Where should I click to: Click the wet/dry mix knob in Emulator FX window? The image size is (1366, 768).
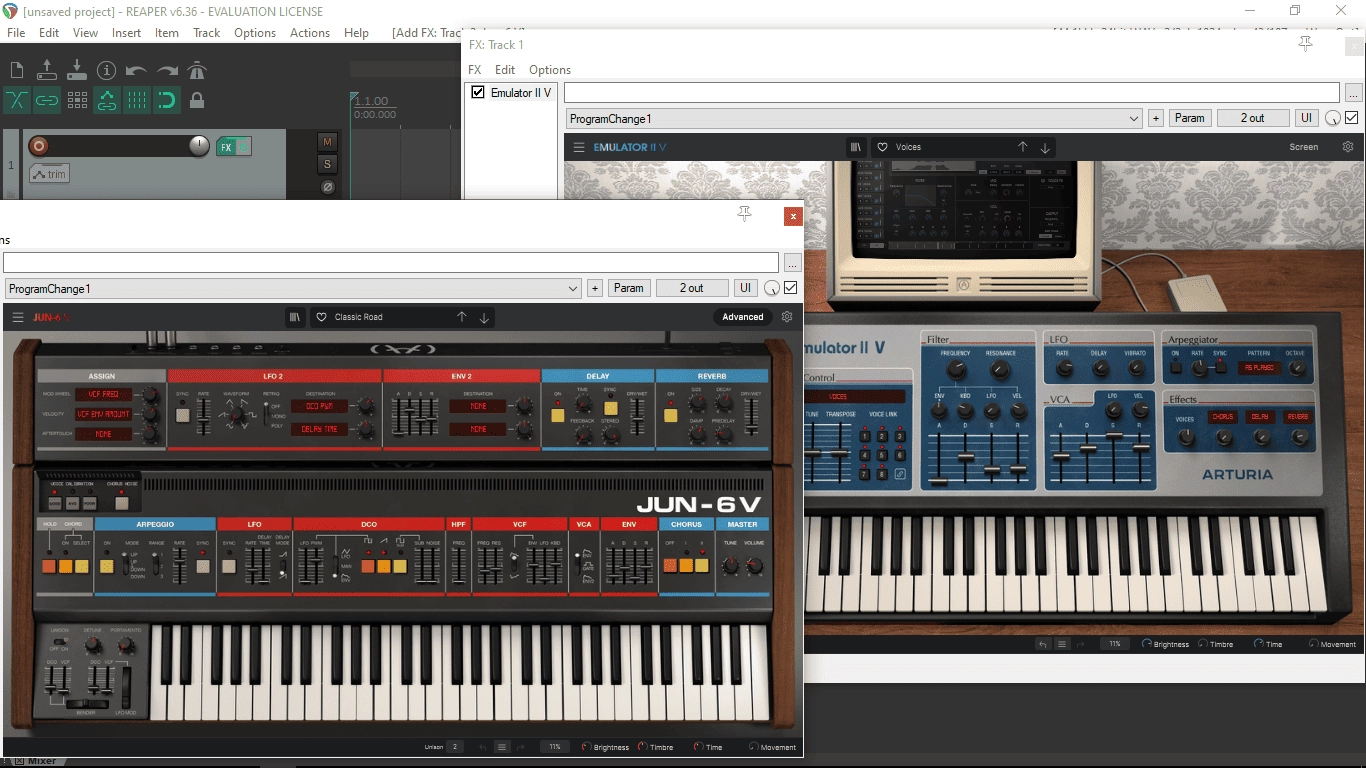[x=1332, y=118]
